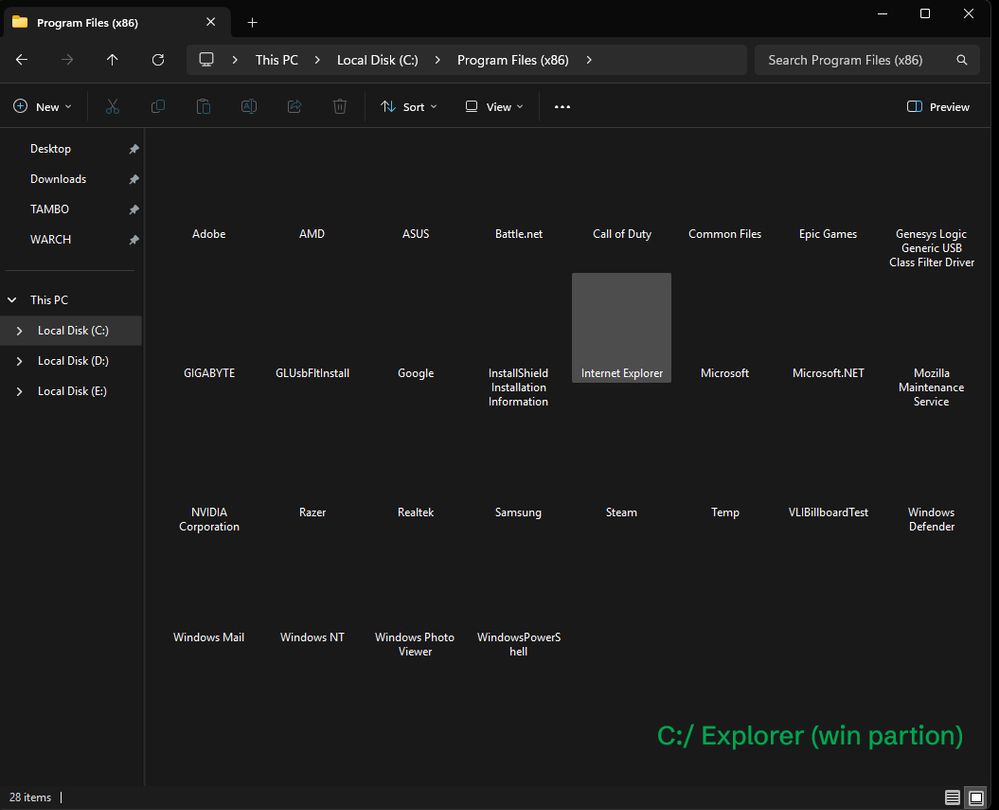Switch to large icons view in status bar
The width and height of the screenshot is (999, 810).
(976, 797)
